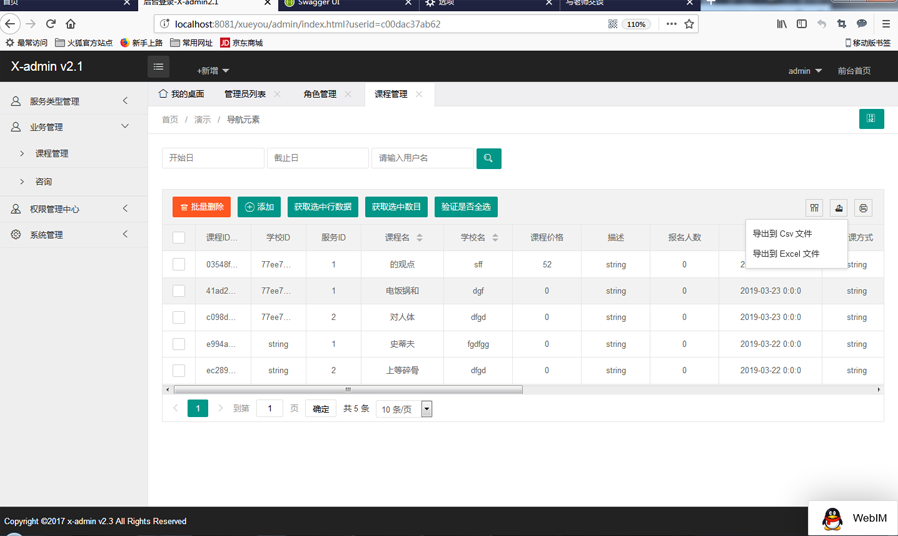Close the 课程管理 tab
This screenshot has height=536, width=898.
click(x=419, y=94)
